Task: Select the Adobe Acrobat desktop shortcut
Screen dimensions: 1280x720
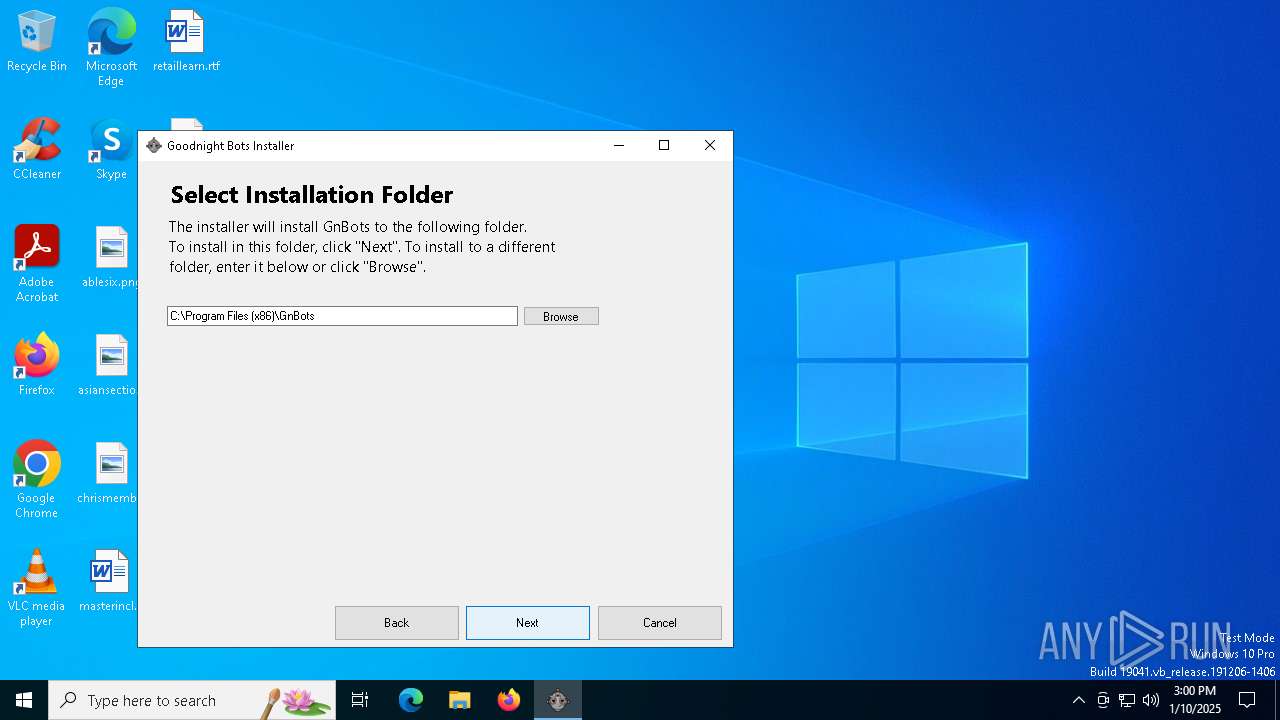Action: [37, 263]
